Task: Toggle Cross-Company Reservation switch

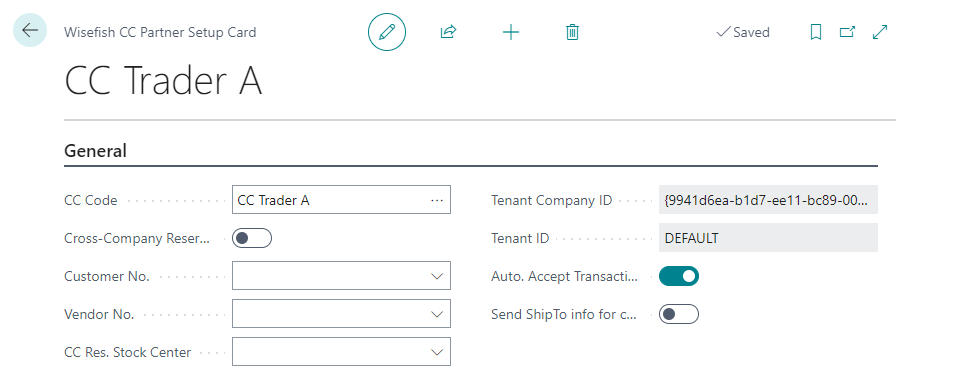Action: click(252, 238)
